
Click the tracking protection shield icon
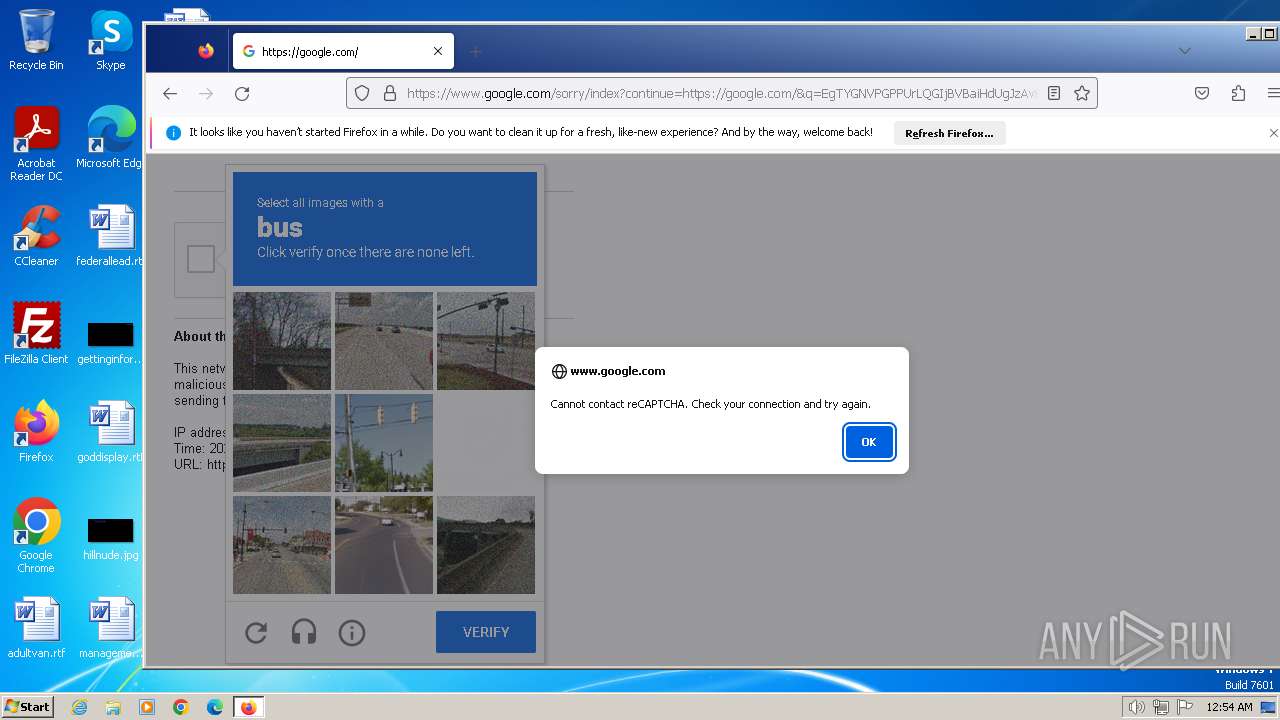(362, 93)
